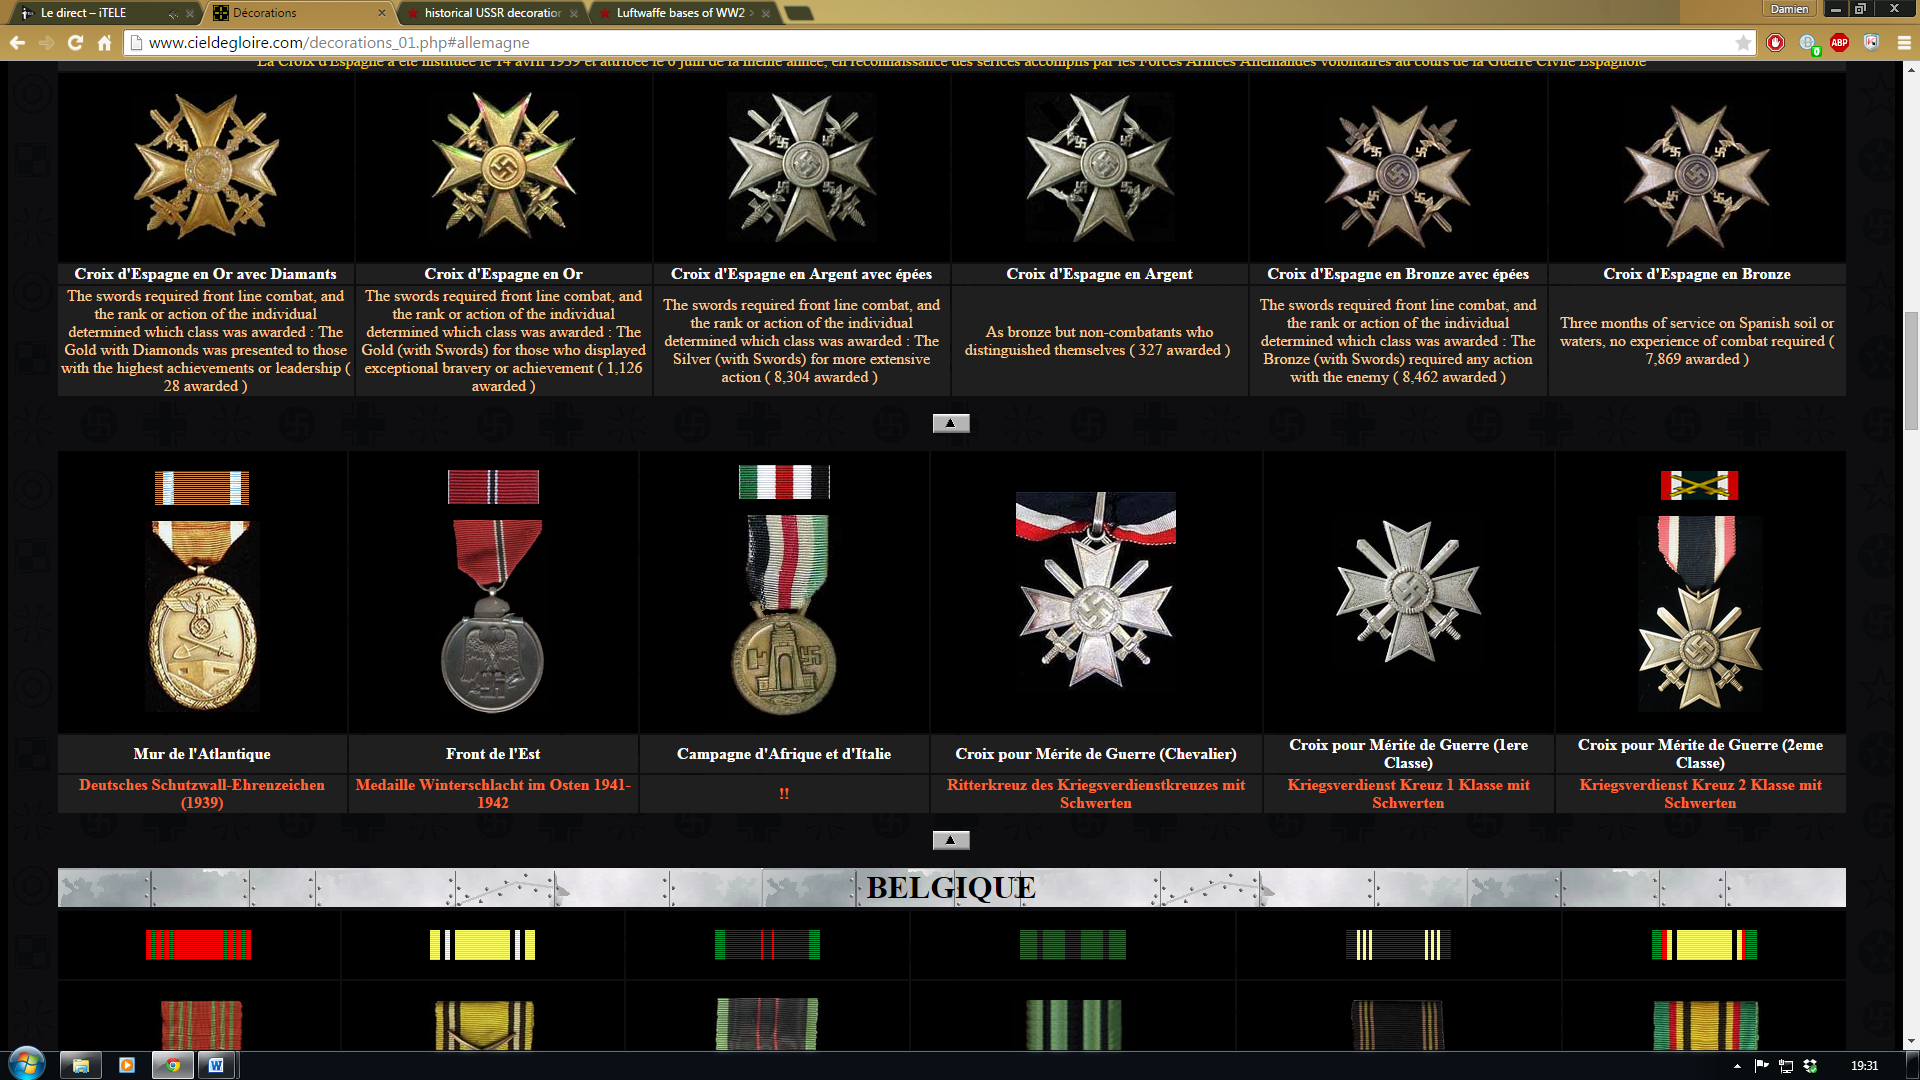The image size is (1920, 1080).
Task: Close the Décorations tab
Action: click(x=382, y=13)
